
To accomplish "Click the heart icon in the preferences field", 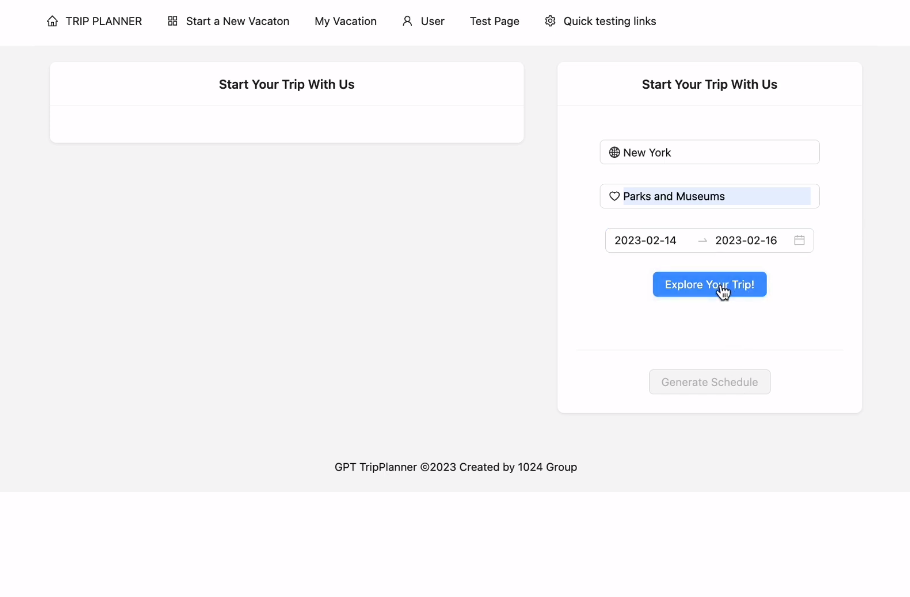I will coord(614,197).
